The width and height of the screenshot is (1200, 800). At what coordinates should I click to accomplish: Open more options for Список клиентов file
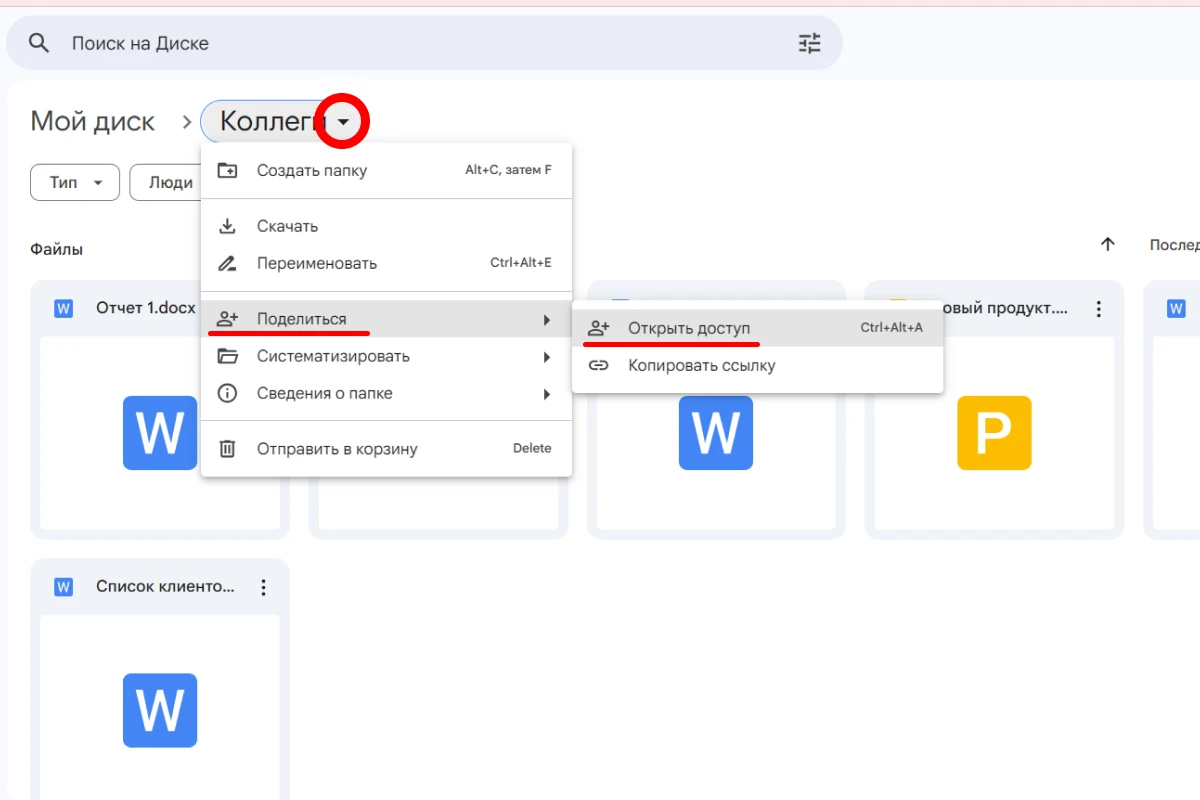(x=264, y=587)
